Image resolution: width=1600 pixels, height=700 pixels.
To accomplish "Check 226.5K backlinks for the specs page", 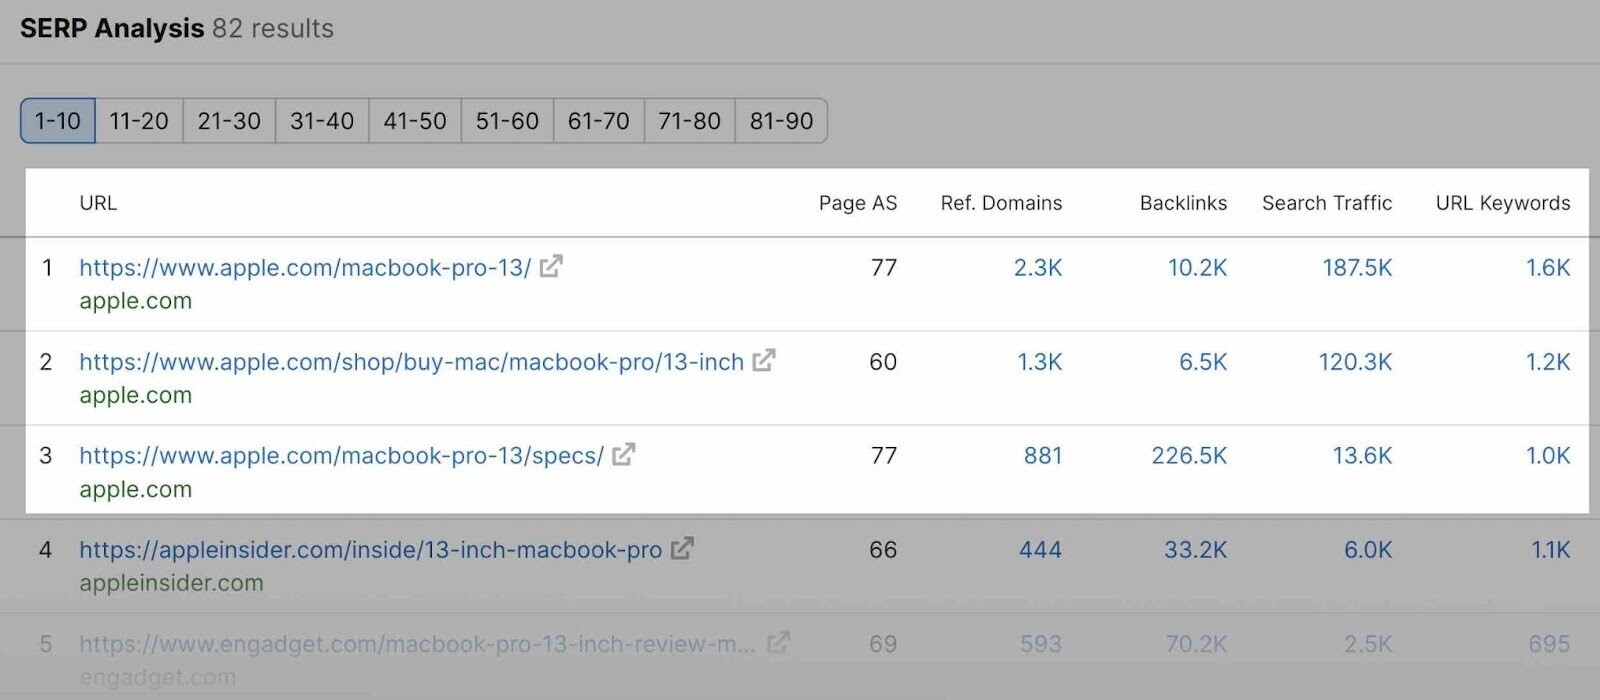I will click(x=1190, y=455).
